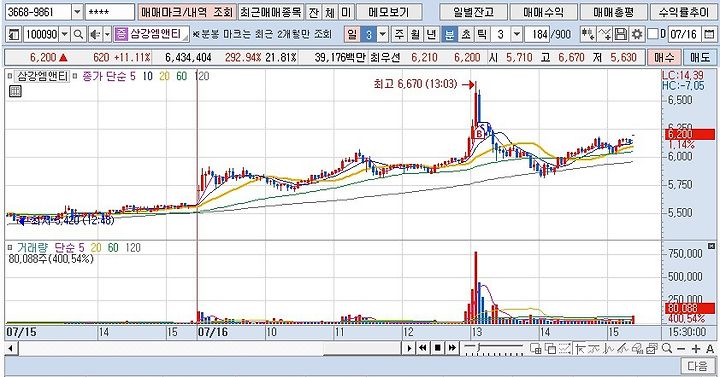Select the 잔 tab button

tap(314, 12)
